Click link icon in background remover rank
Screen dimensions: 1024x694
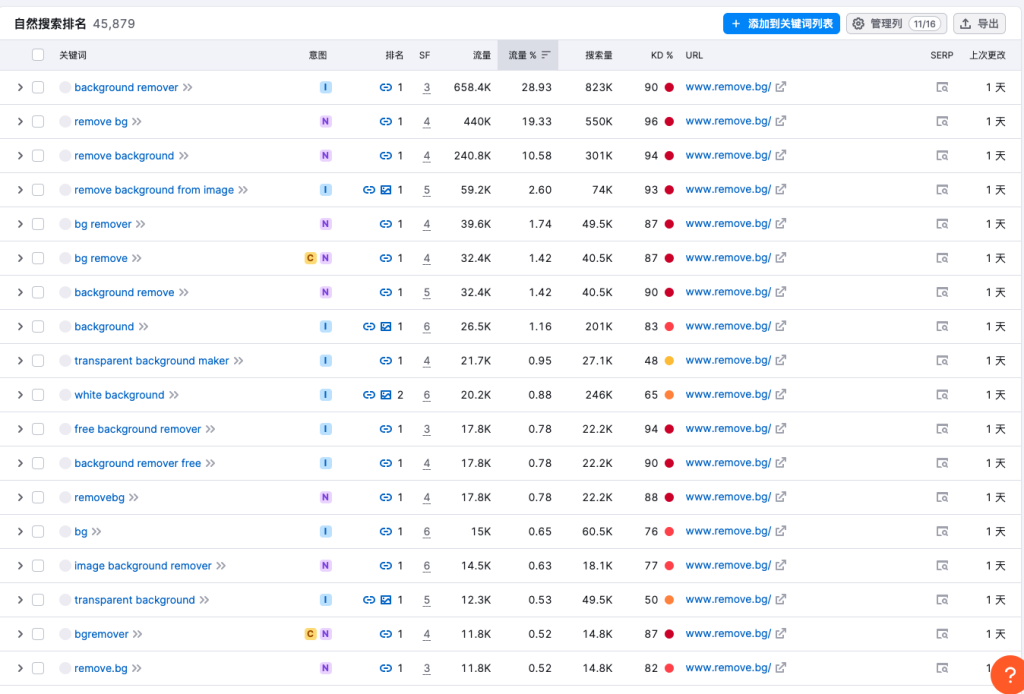coord(386,87)
